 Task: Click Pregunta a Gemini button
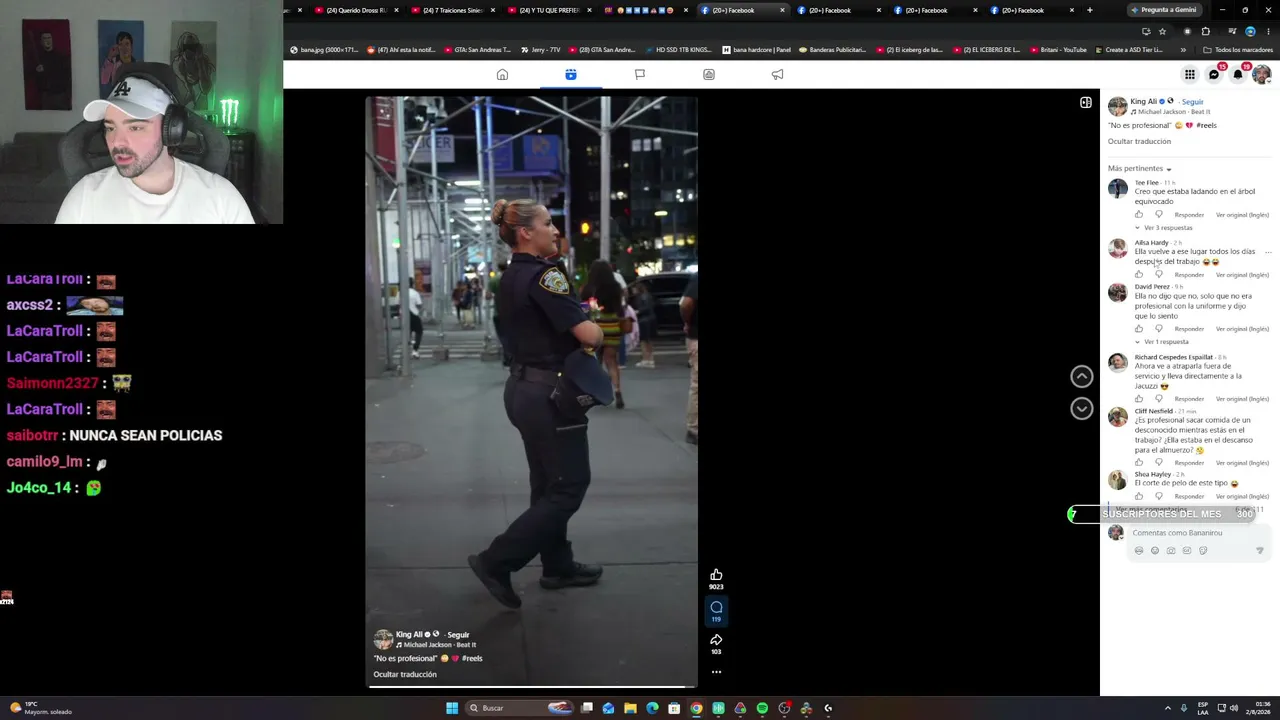1164,10
